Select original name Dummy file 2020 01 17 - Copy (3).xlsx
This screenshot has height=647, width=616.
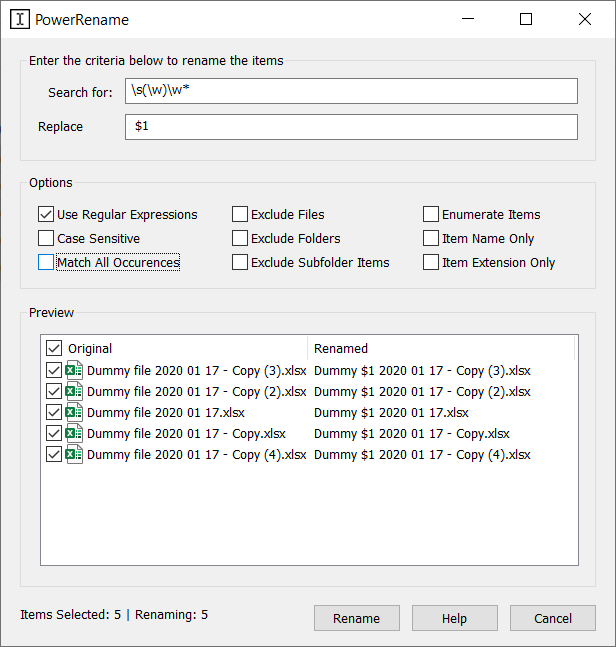(197, 371)
